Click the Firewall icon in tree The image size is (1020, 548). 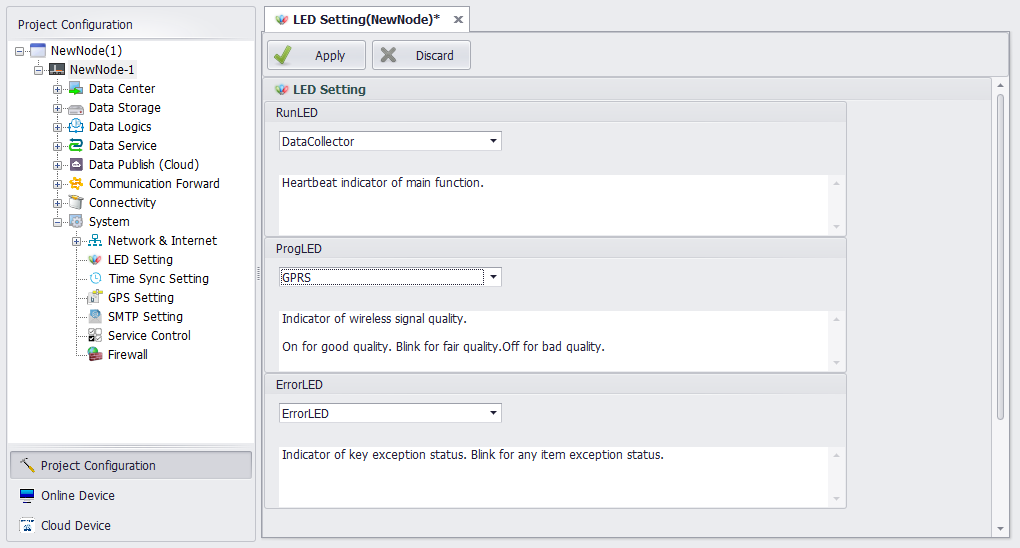pyautogui.click(x=95, y=355)
